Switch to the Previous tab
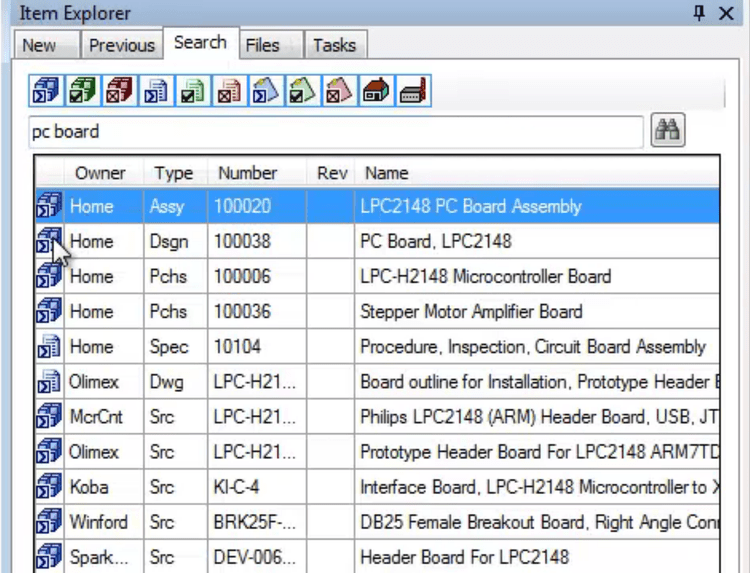Screen dimensions: 750x573 coord(122,45)
